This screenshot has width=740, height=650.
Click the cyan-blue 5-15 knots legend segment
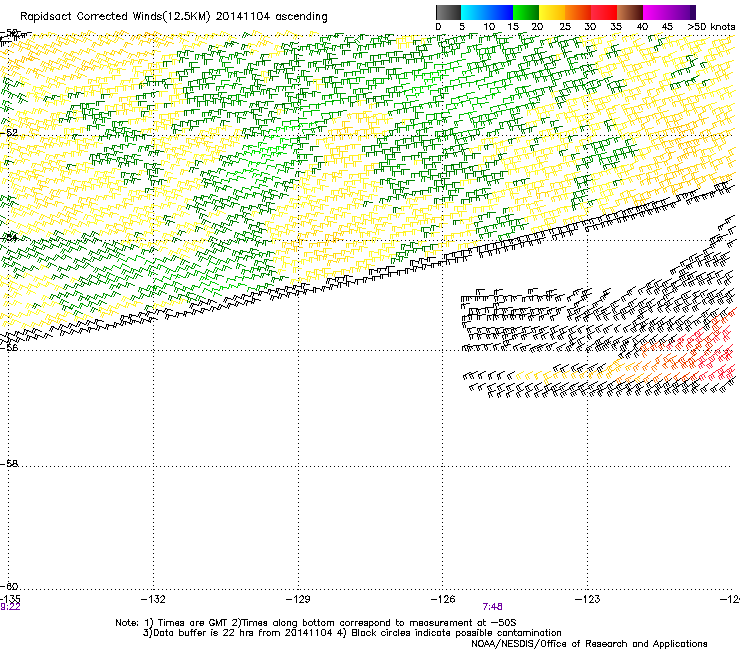coord(487,12)
